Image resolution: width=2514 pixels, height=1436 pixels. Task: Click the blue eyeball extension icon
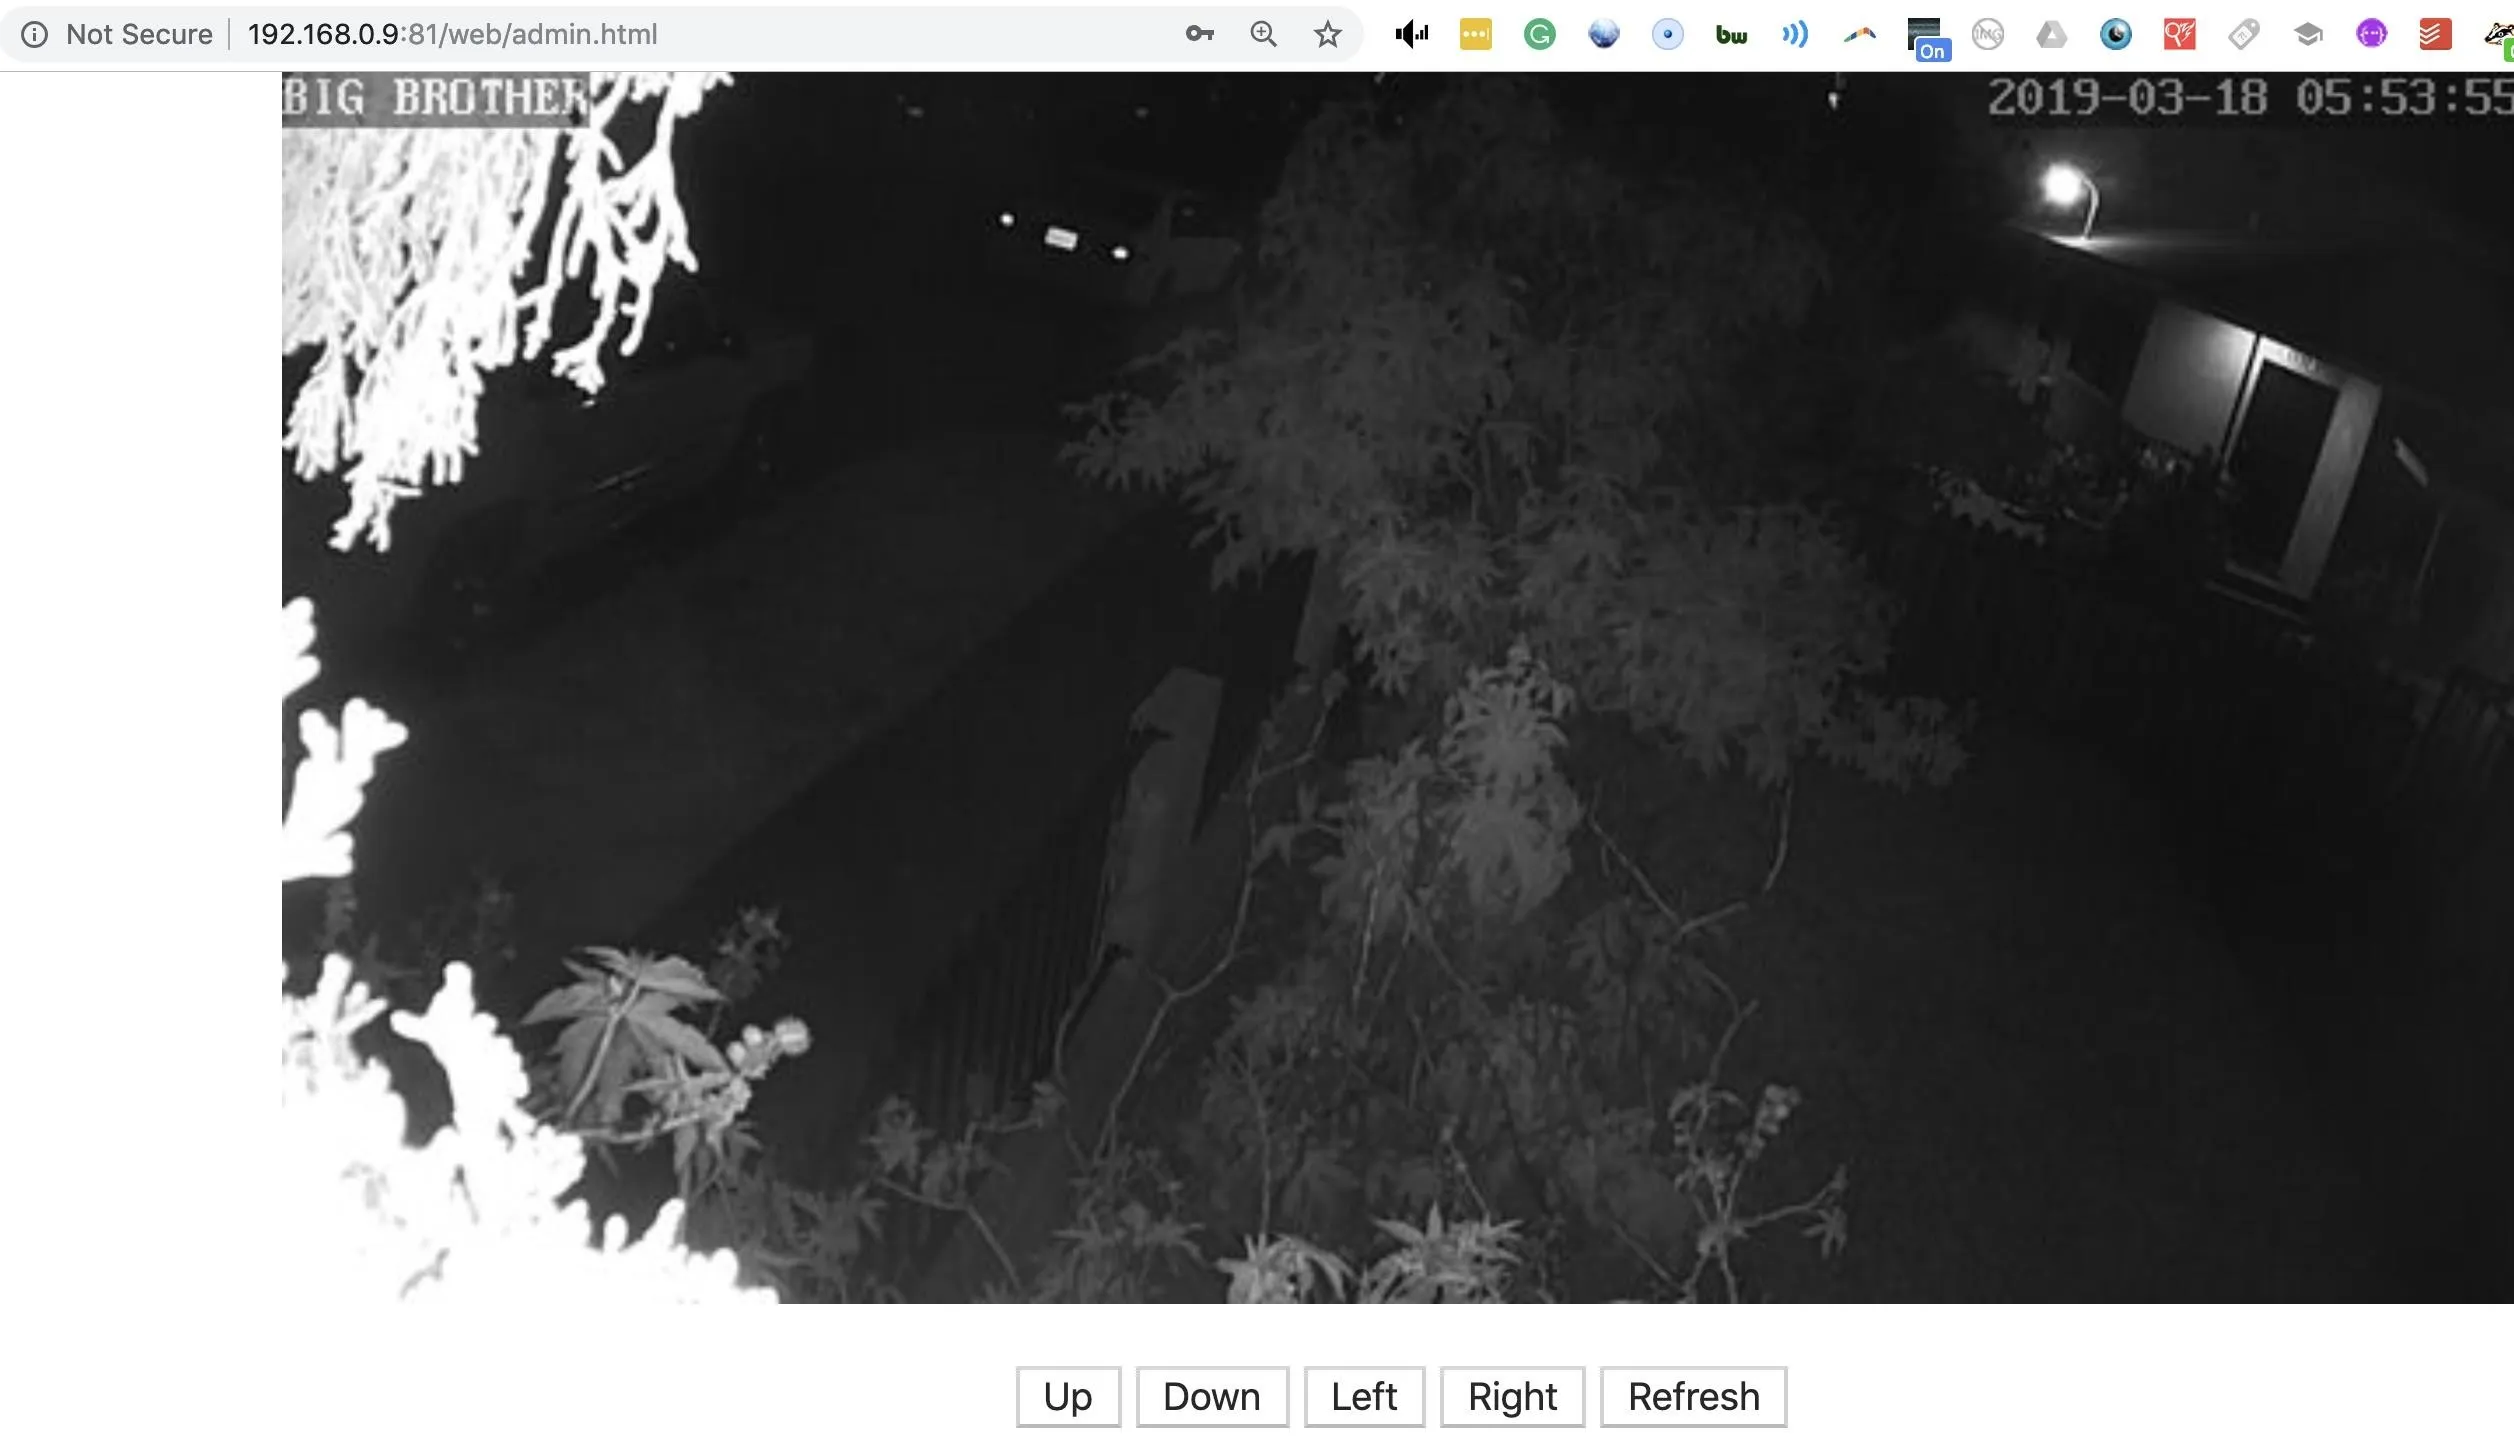click(2116, 35)
